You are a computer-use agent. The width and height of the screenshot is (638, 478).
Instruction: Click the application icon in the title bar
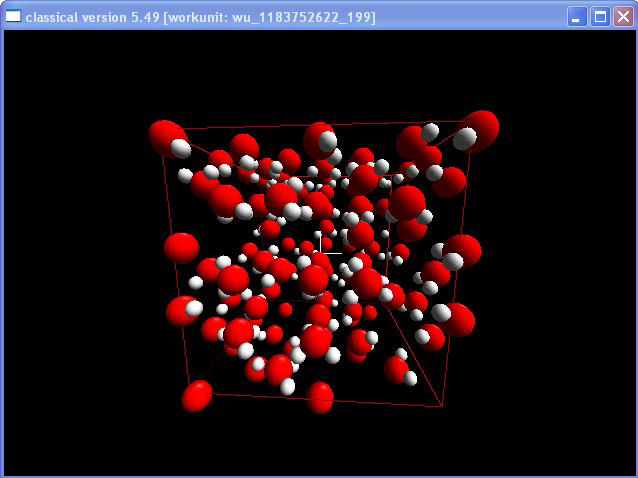(13, 17)
